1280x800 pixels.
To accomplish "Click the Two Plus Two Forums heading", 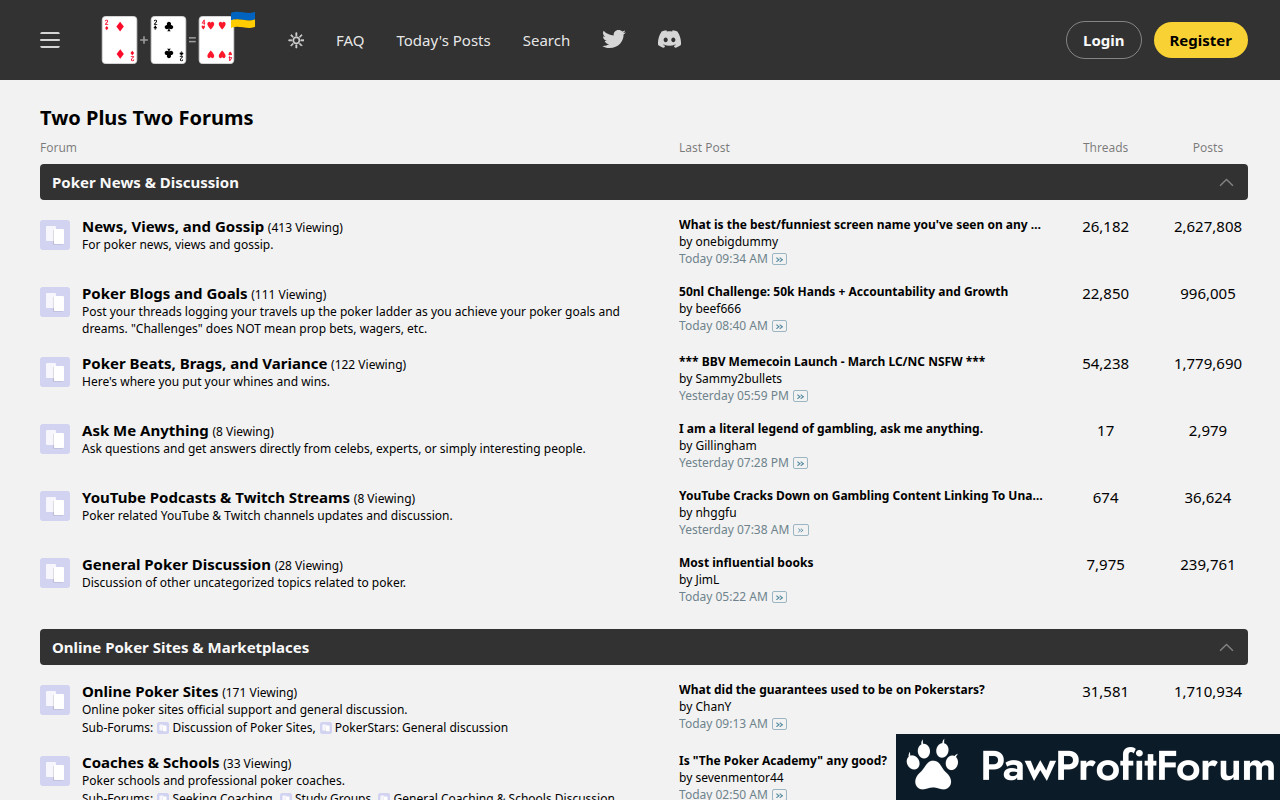I will [147, 118].
